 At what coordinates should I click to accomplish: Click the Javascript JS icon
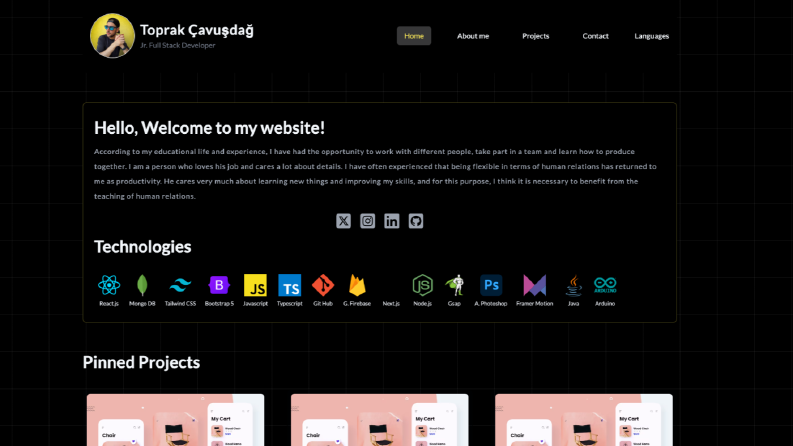(255, 285)
